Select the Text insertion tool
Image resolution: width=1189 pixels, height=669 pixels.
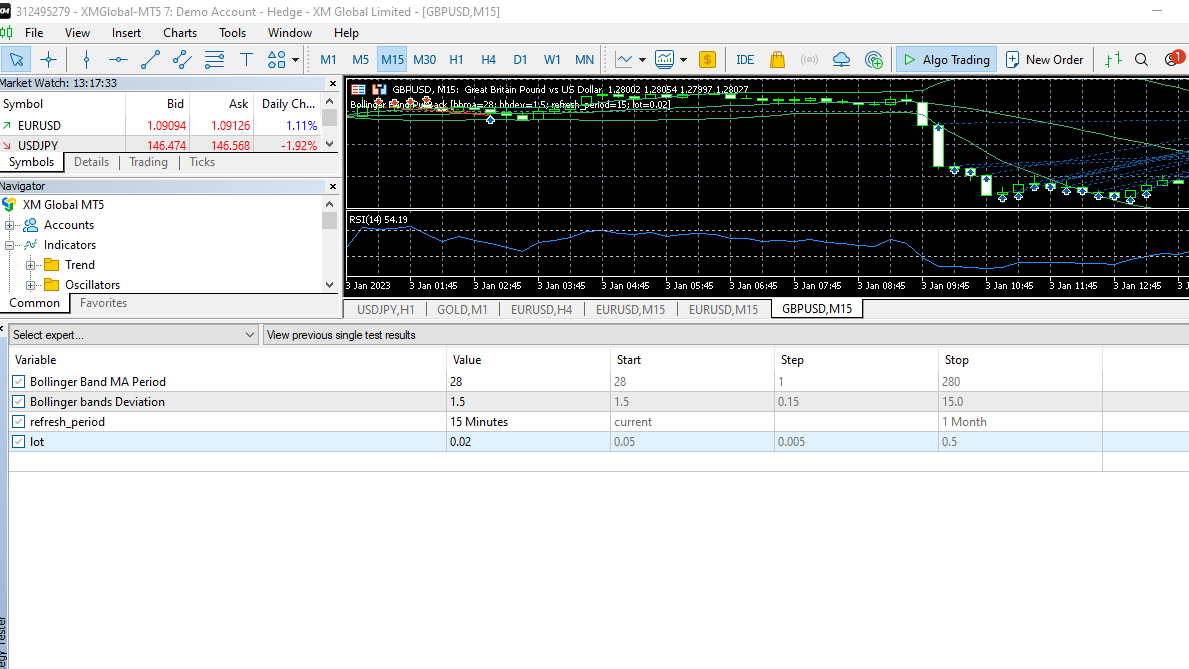(246, 59)
